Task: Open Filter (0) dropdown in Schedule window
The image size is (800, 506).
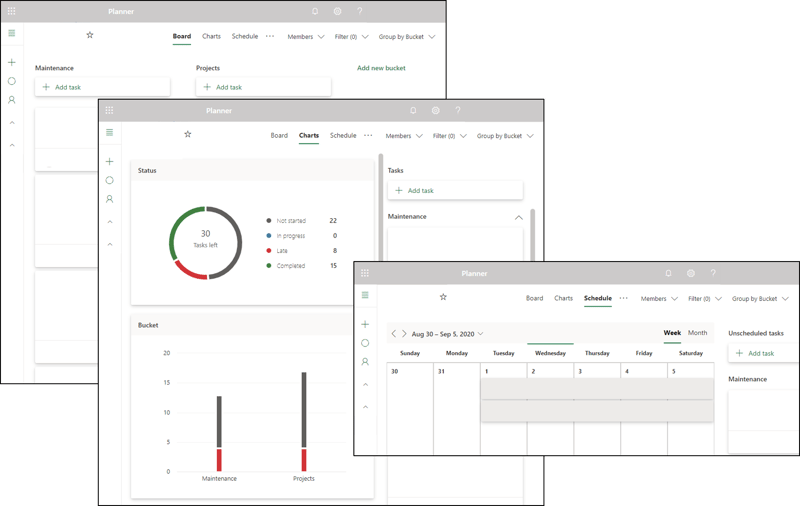Action: (x=705, y=299)
